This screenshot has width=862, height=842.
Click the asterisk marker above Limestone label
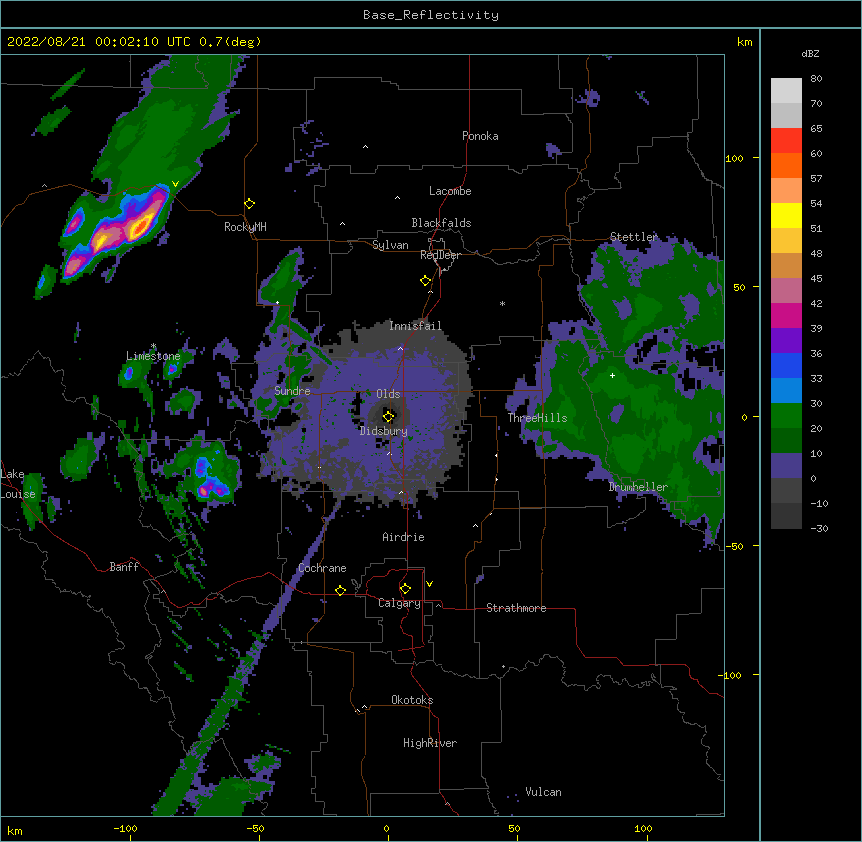point(153,346)
